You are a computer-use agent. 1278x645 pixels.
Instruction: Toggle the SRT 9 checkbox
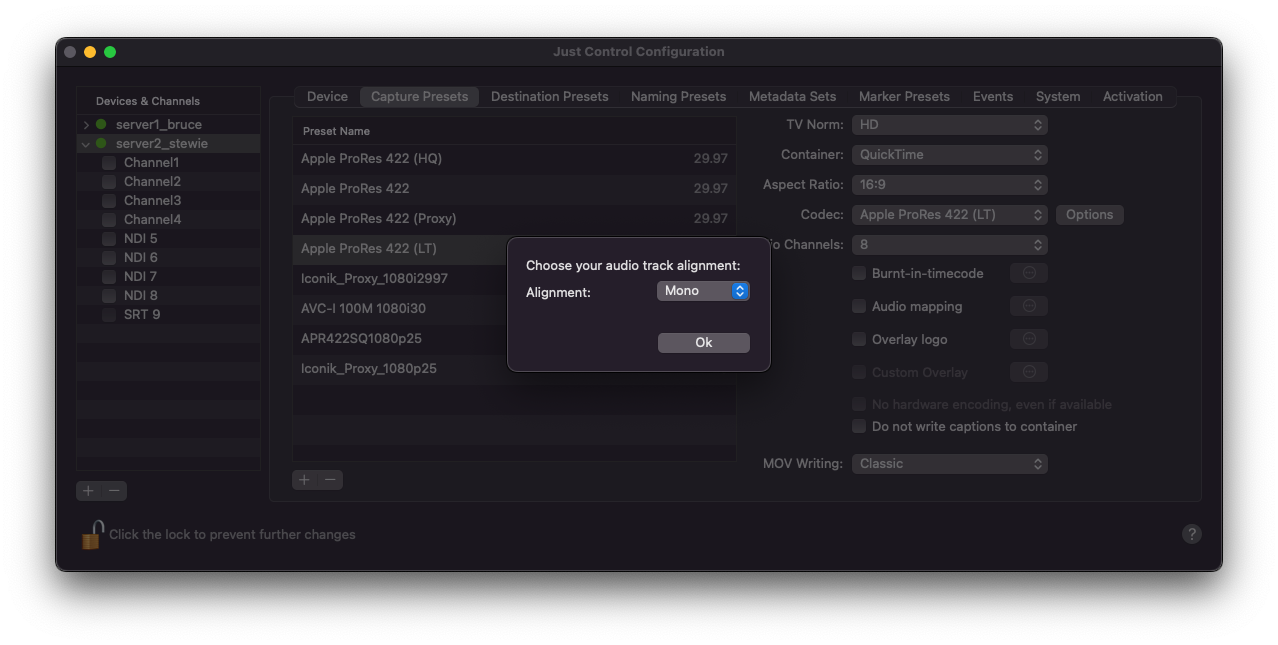[x=109, y=315]
